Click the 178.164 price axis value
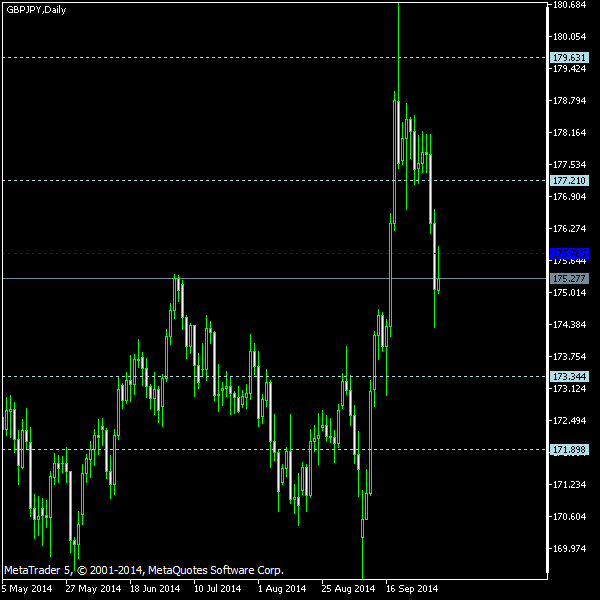 569,133
